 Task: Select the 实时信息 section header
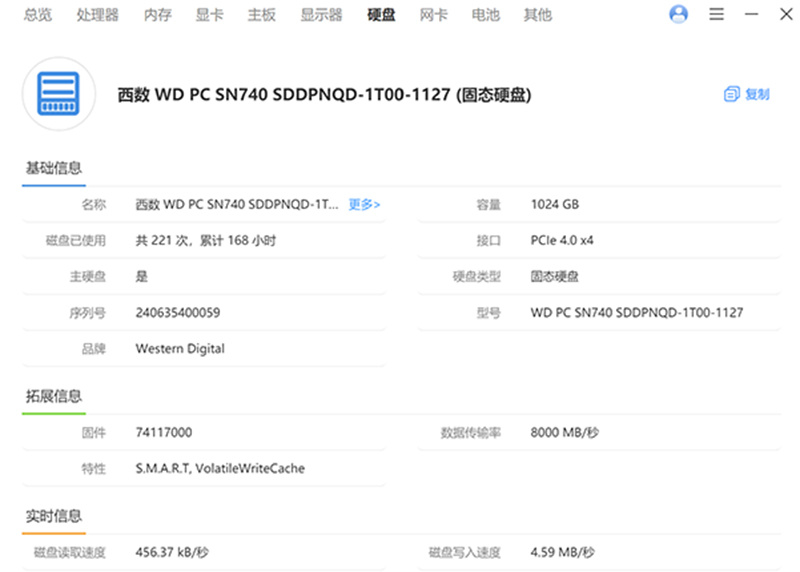click(x=54, y=516)
